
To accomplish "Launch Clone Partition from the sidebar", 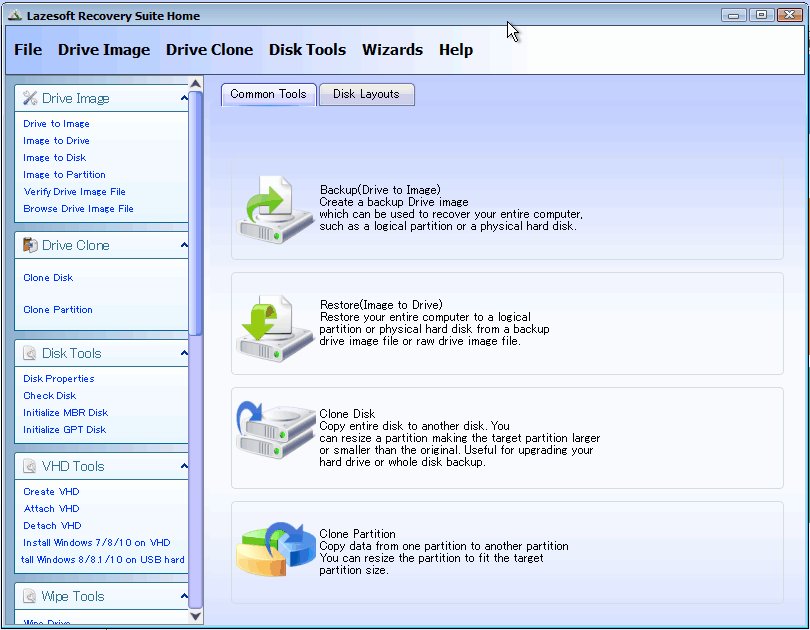I will 58,309.
